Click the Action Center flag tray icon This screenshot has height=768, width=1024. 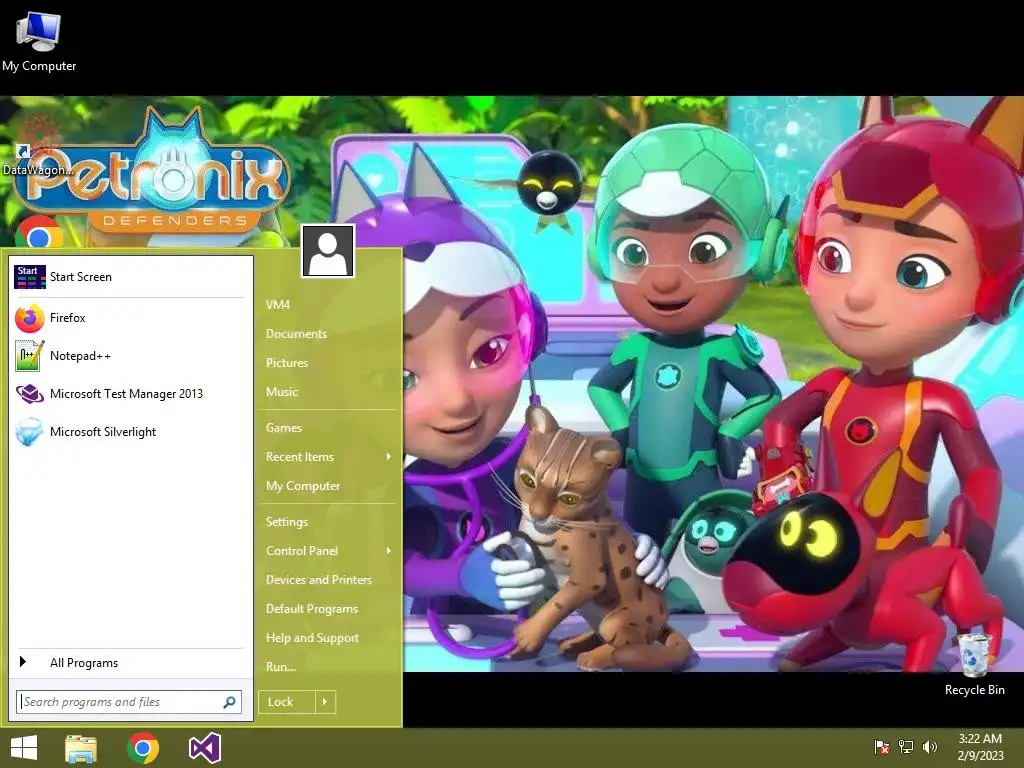[x=882, y=746]
